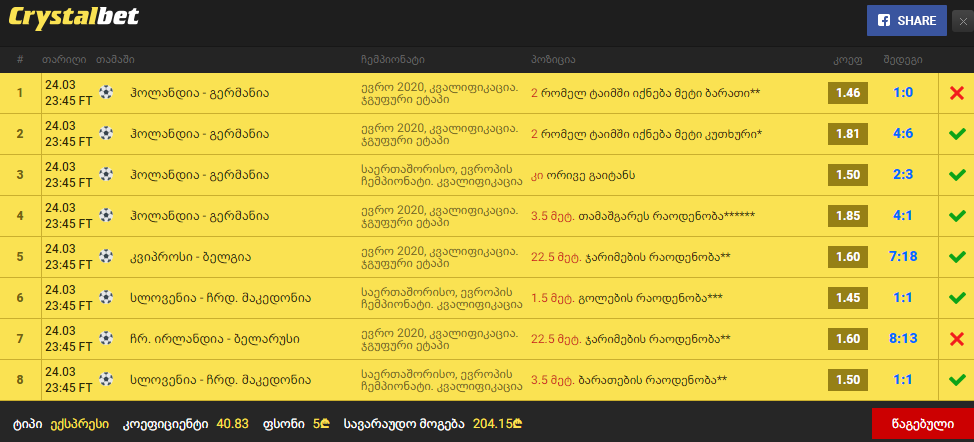Click score 7:18 in row 5

click(903, 257)
